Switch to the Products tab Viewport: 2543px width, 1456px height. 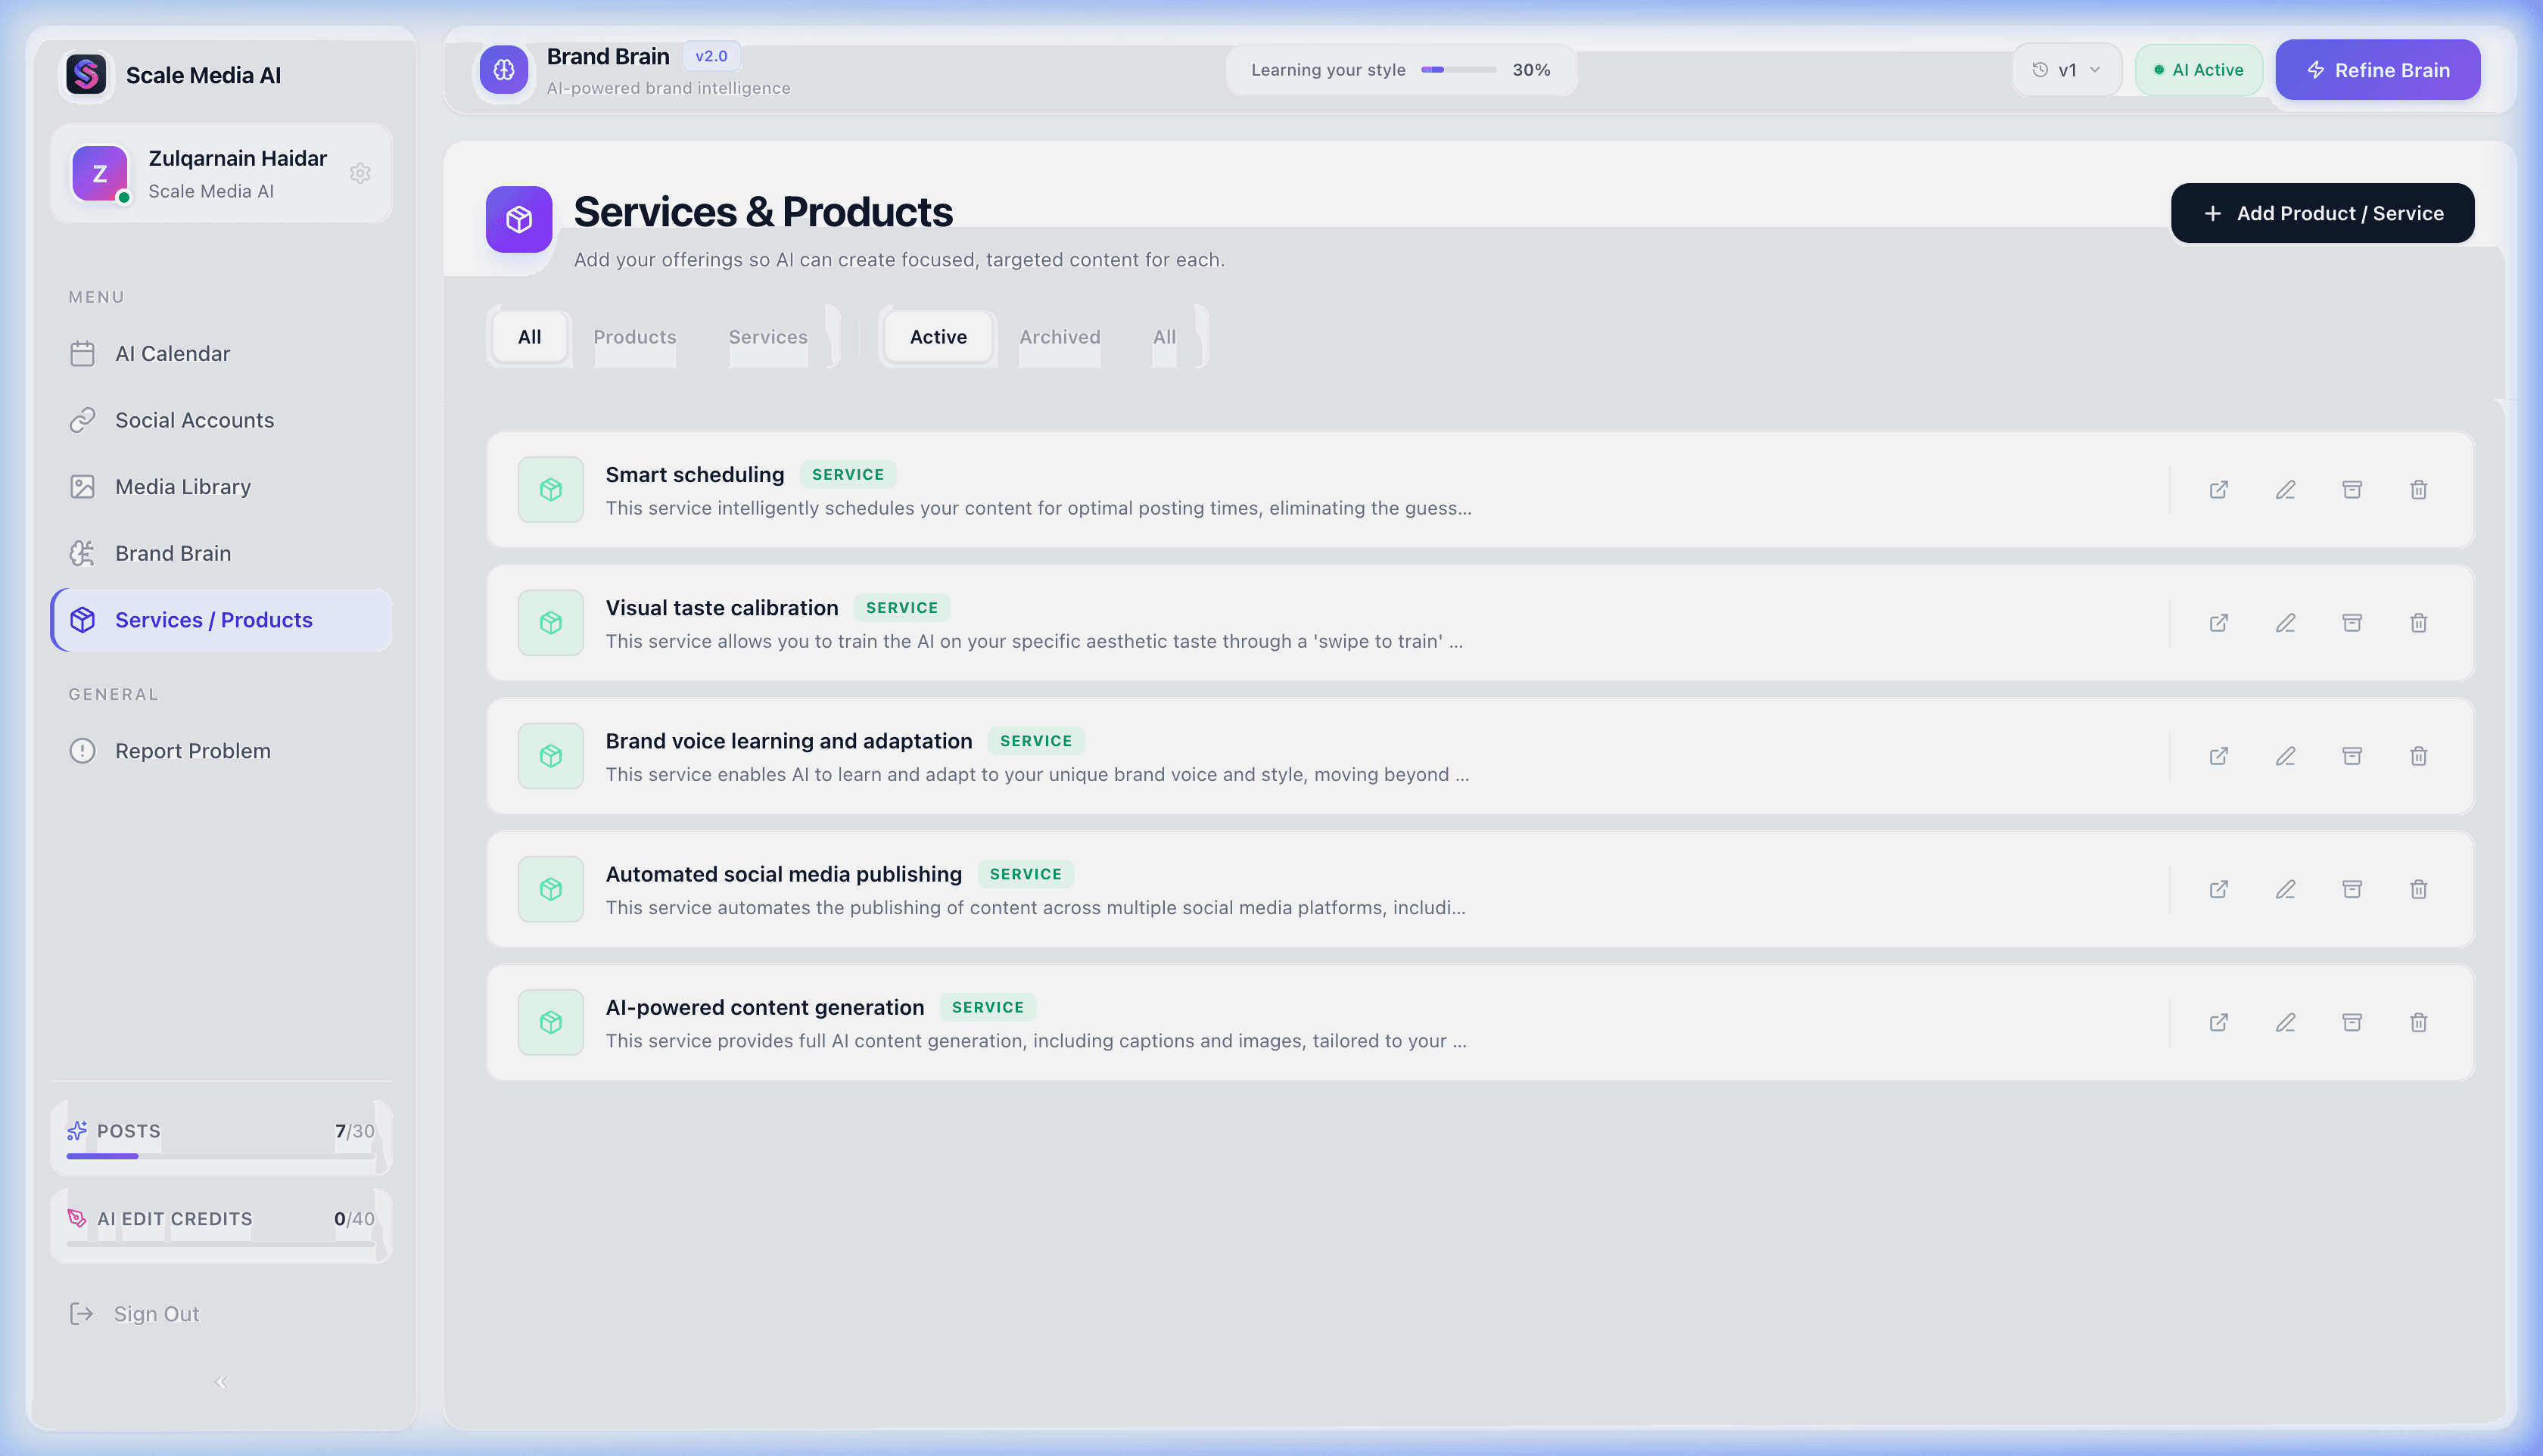[634, 337]
